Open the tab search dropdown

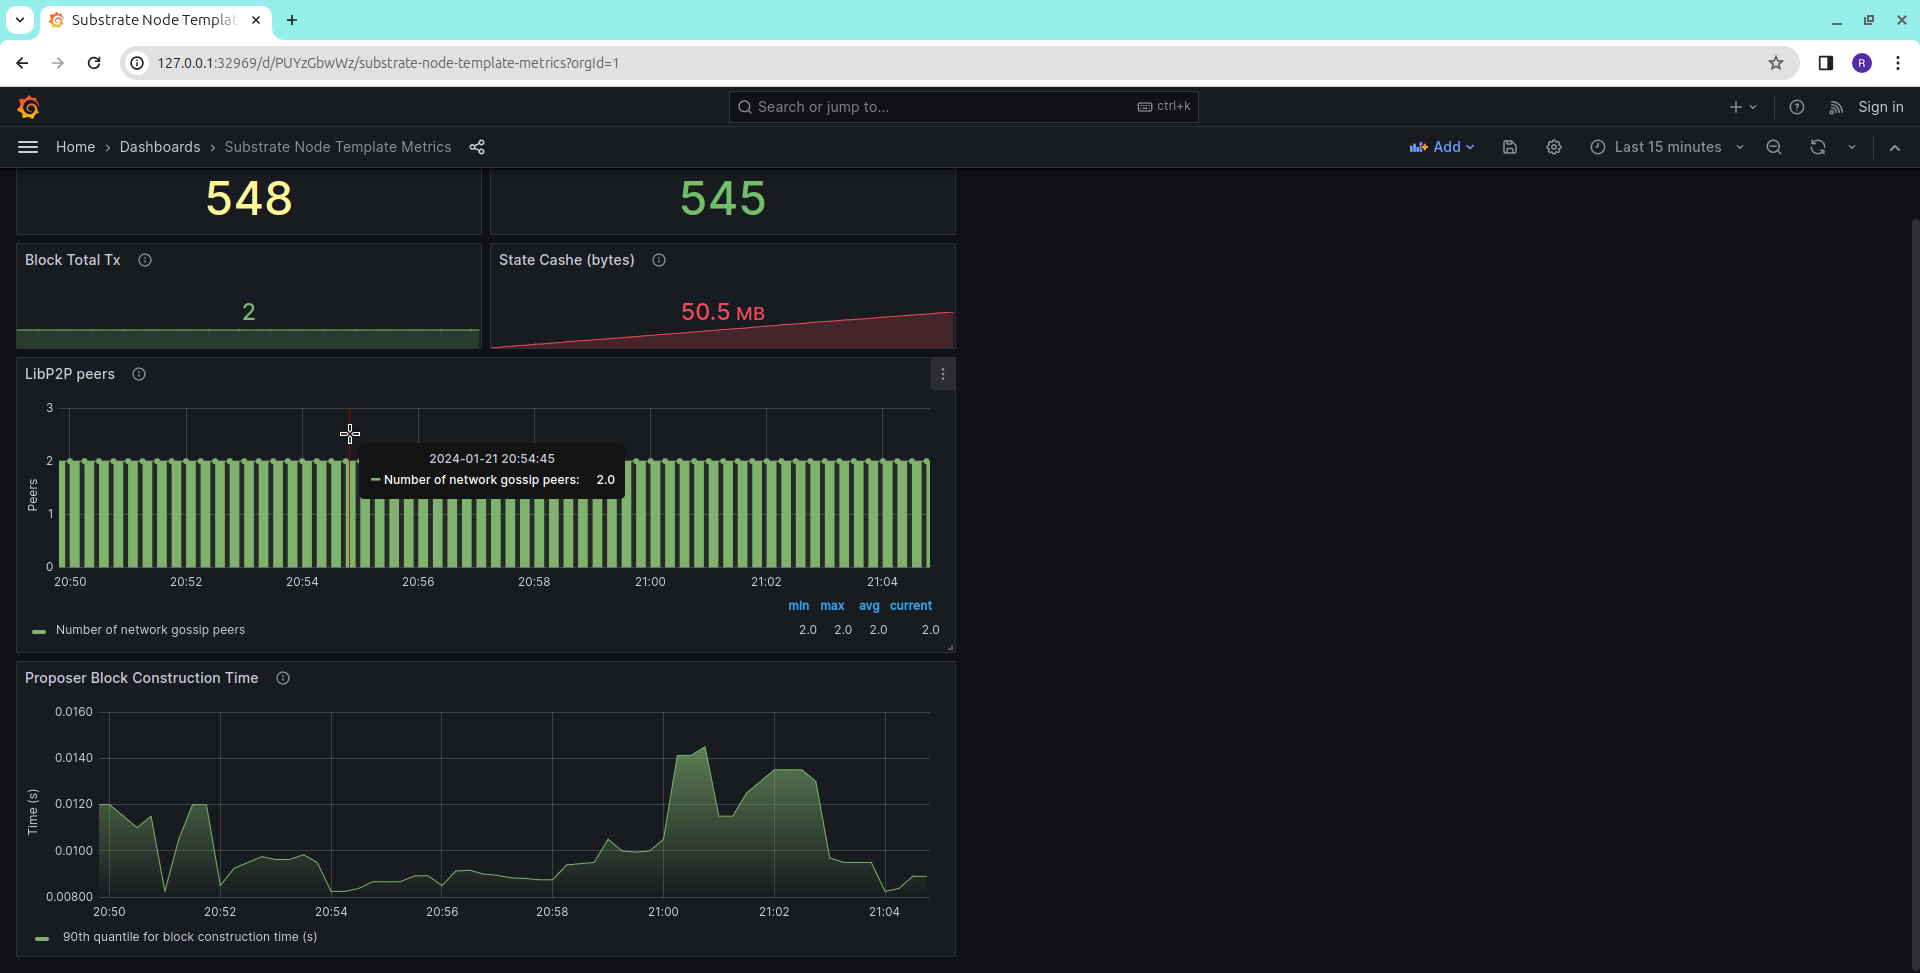point(19,20)
